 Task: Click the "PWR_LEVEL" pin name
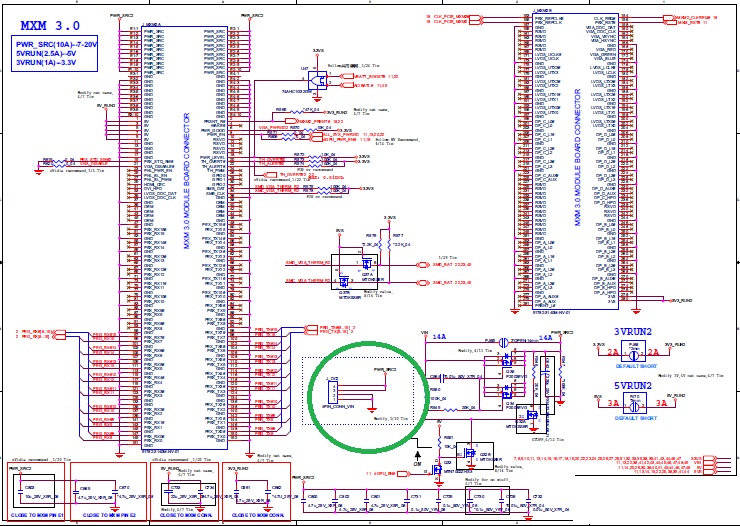pos(213,158)
